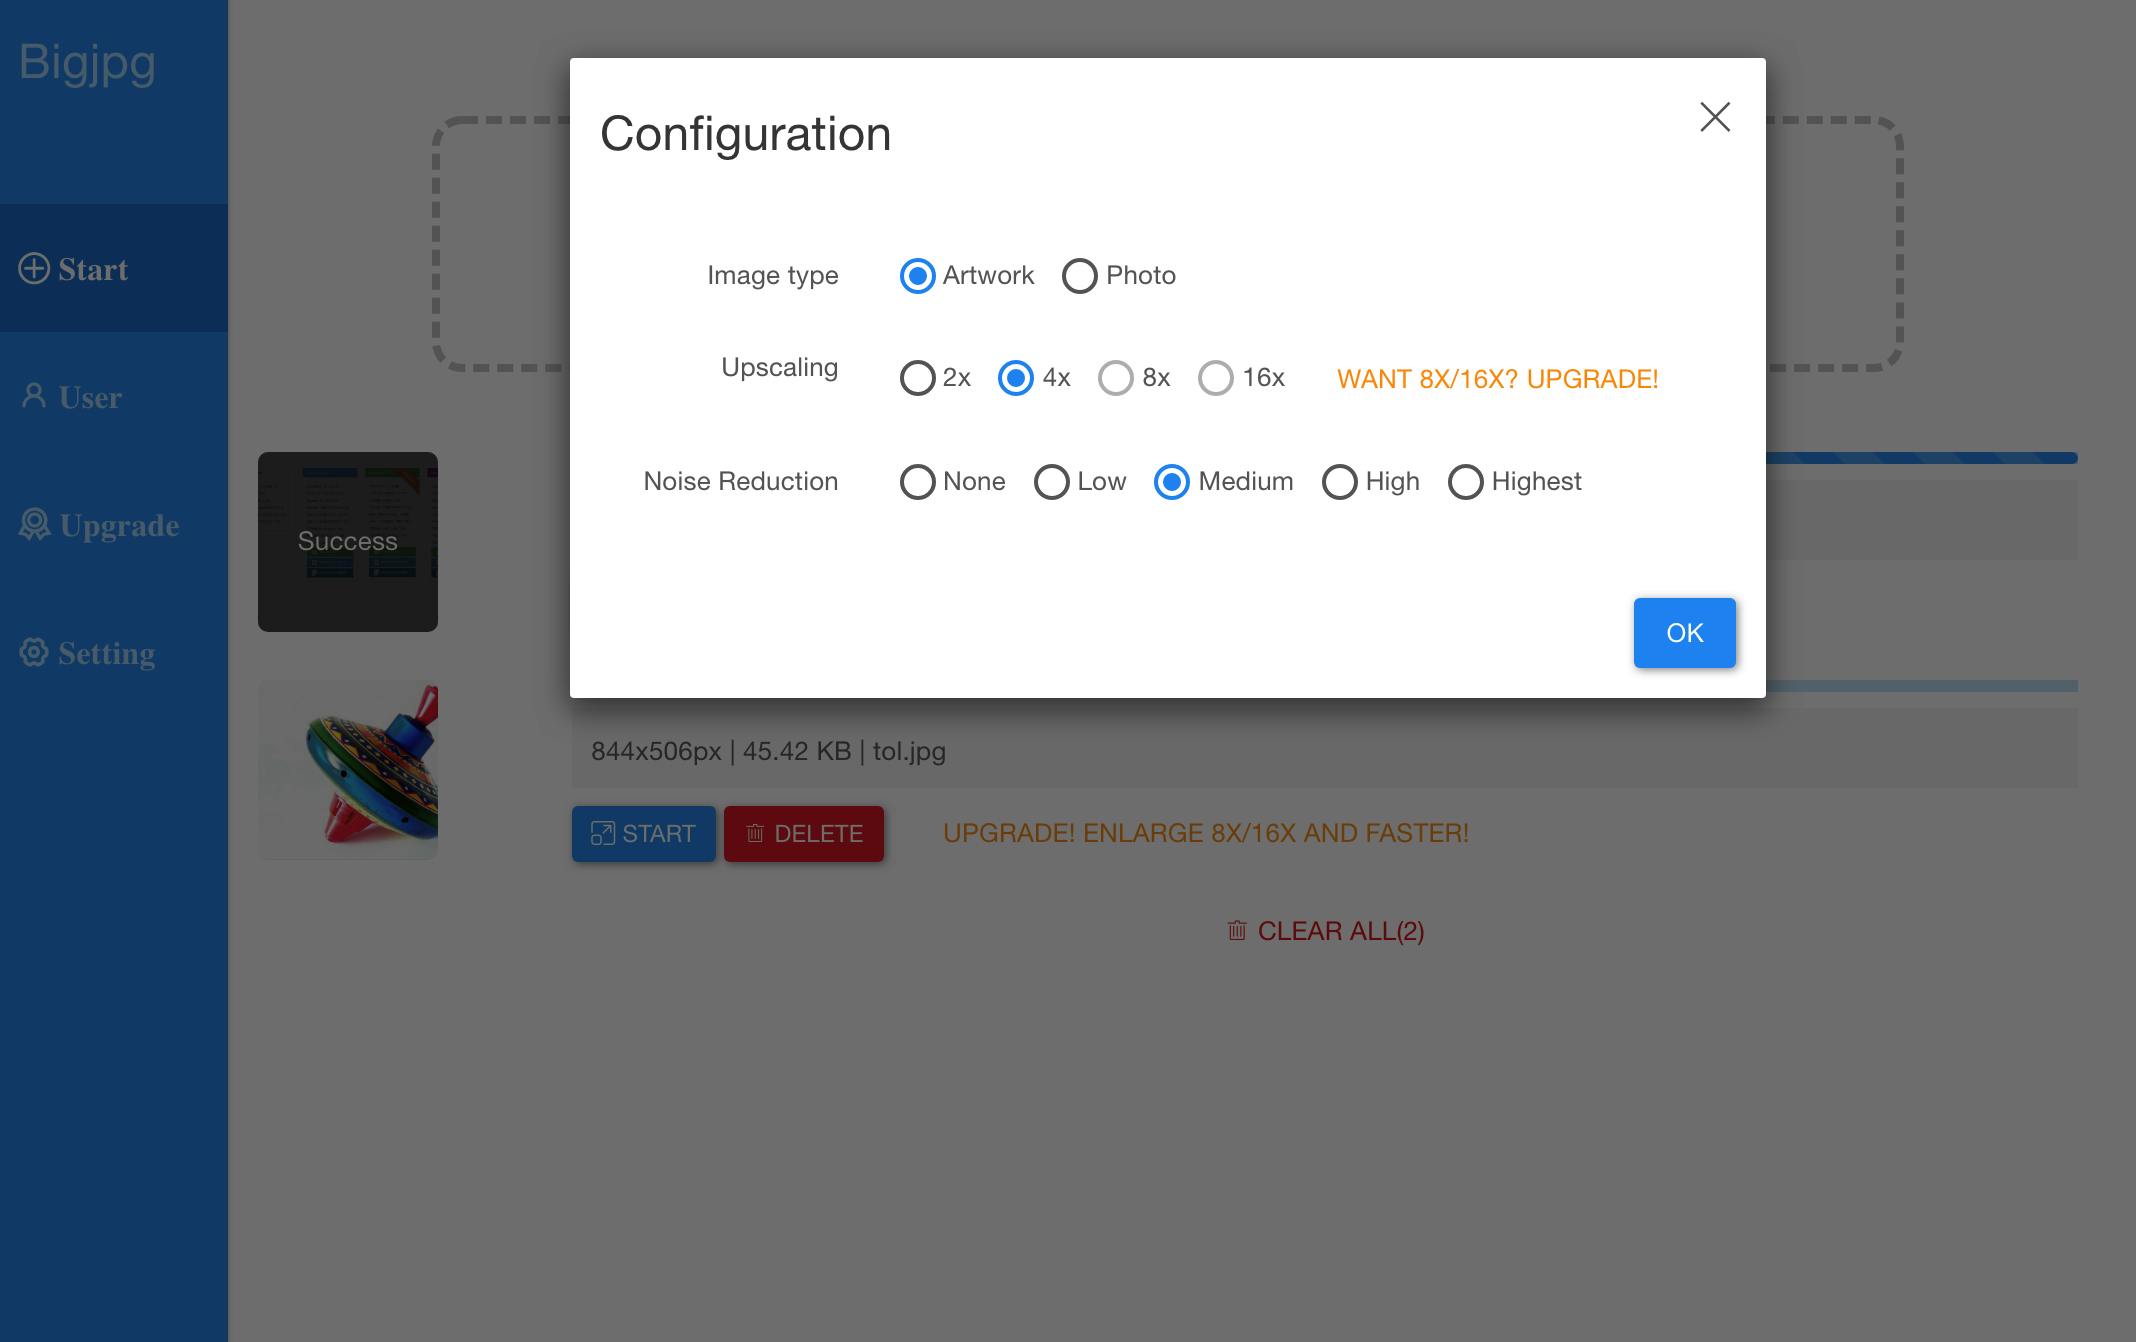Click the Upgrade badge icon in sidebar
The height and width of the screenshot is (1342, 2136).
point(34,524)
